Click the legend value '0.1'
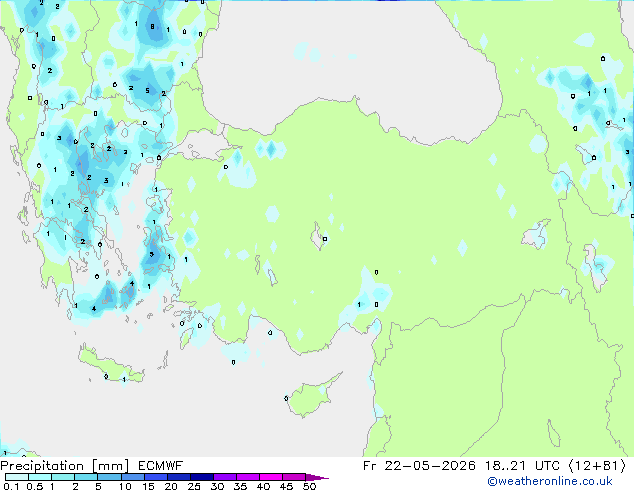634x490 pixels. [11, 486]
